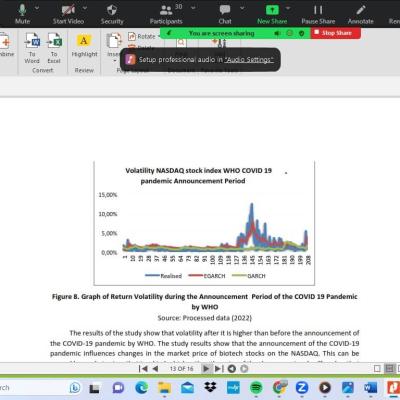The width and height of the screenshot is (400, 400).
Task: Open the Annotate pencil tool
Action: coord(361,13)
